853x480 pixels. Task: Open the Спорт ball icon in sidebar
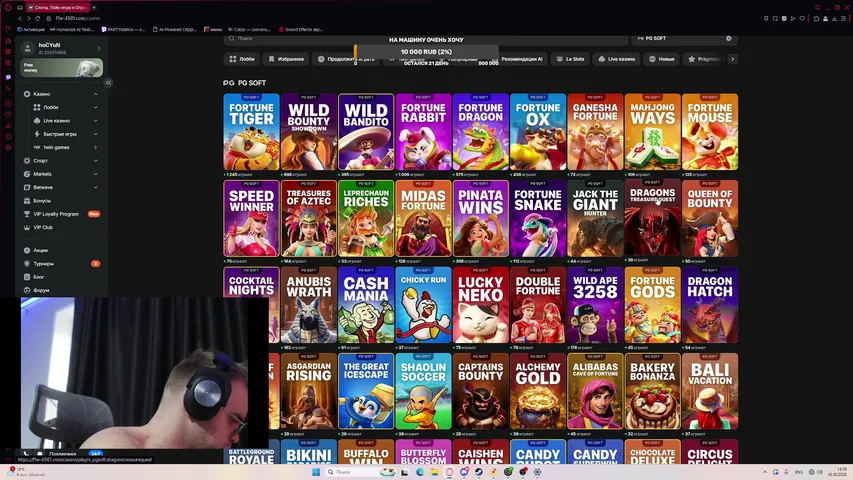tap(27, 161)
